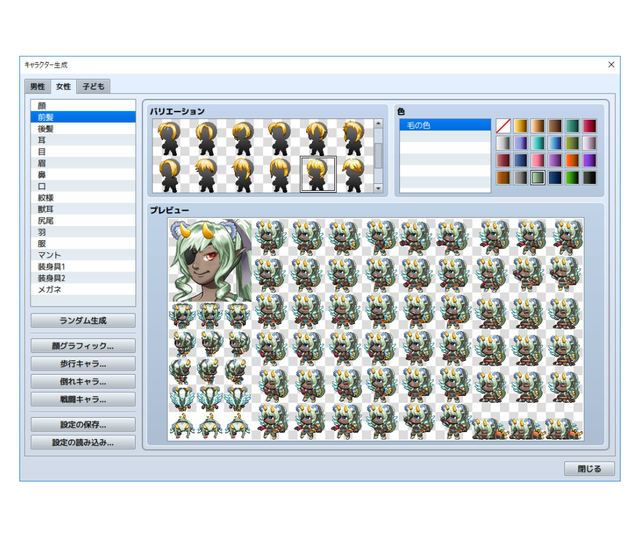Click the 倒れキャラ... export button
The width and height of the screenshot is (640, 538).
point(83,382)
